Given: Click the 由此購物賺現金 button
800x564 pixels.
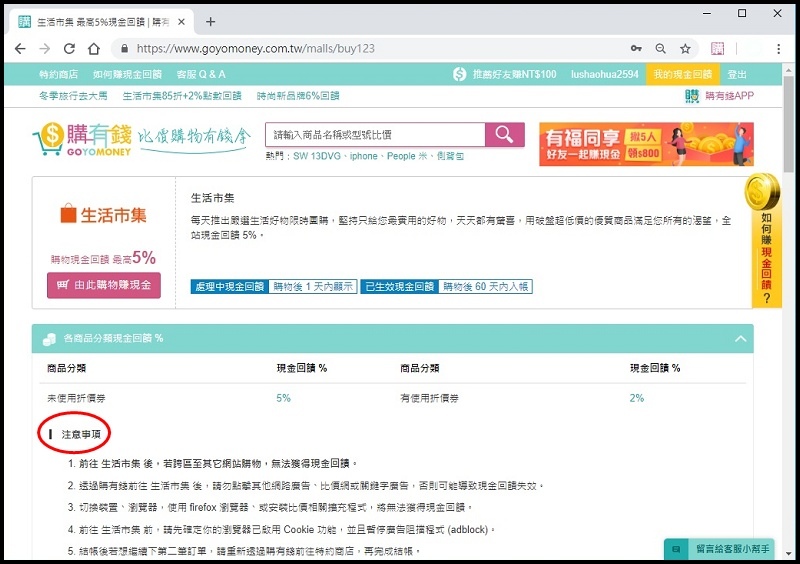Looking at the screenshot, I should point(104,285).
